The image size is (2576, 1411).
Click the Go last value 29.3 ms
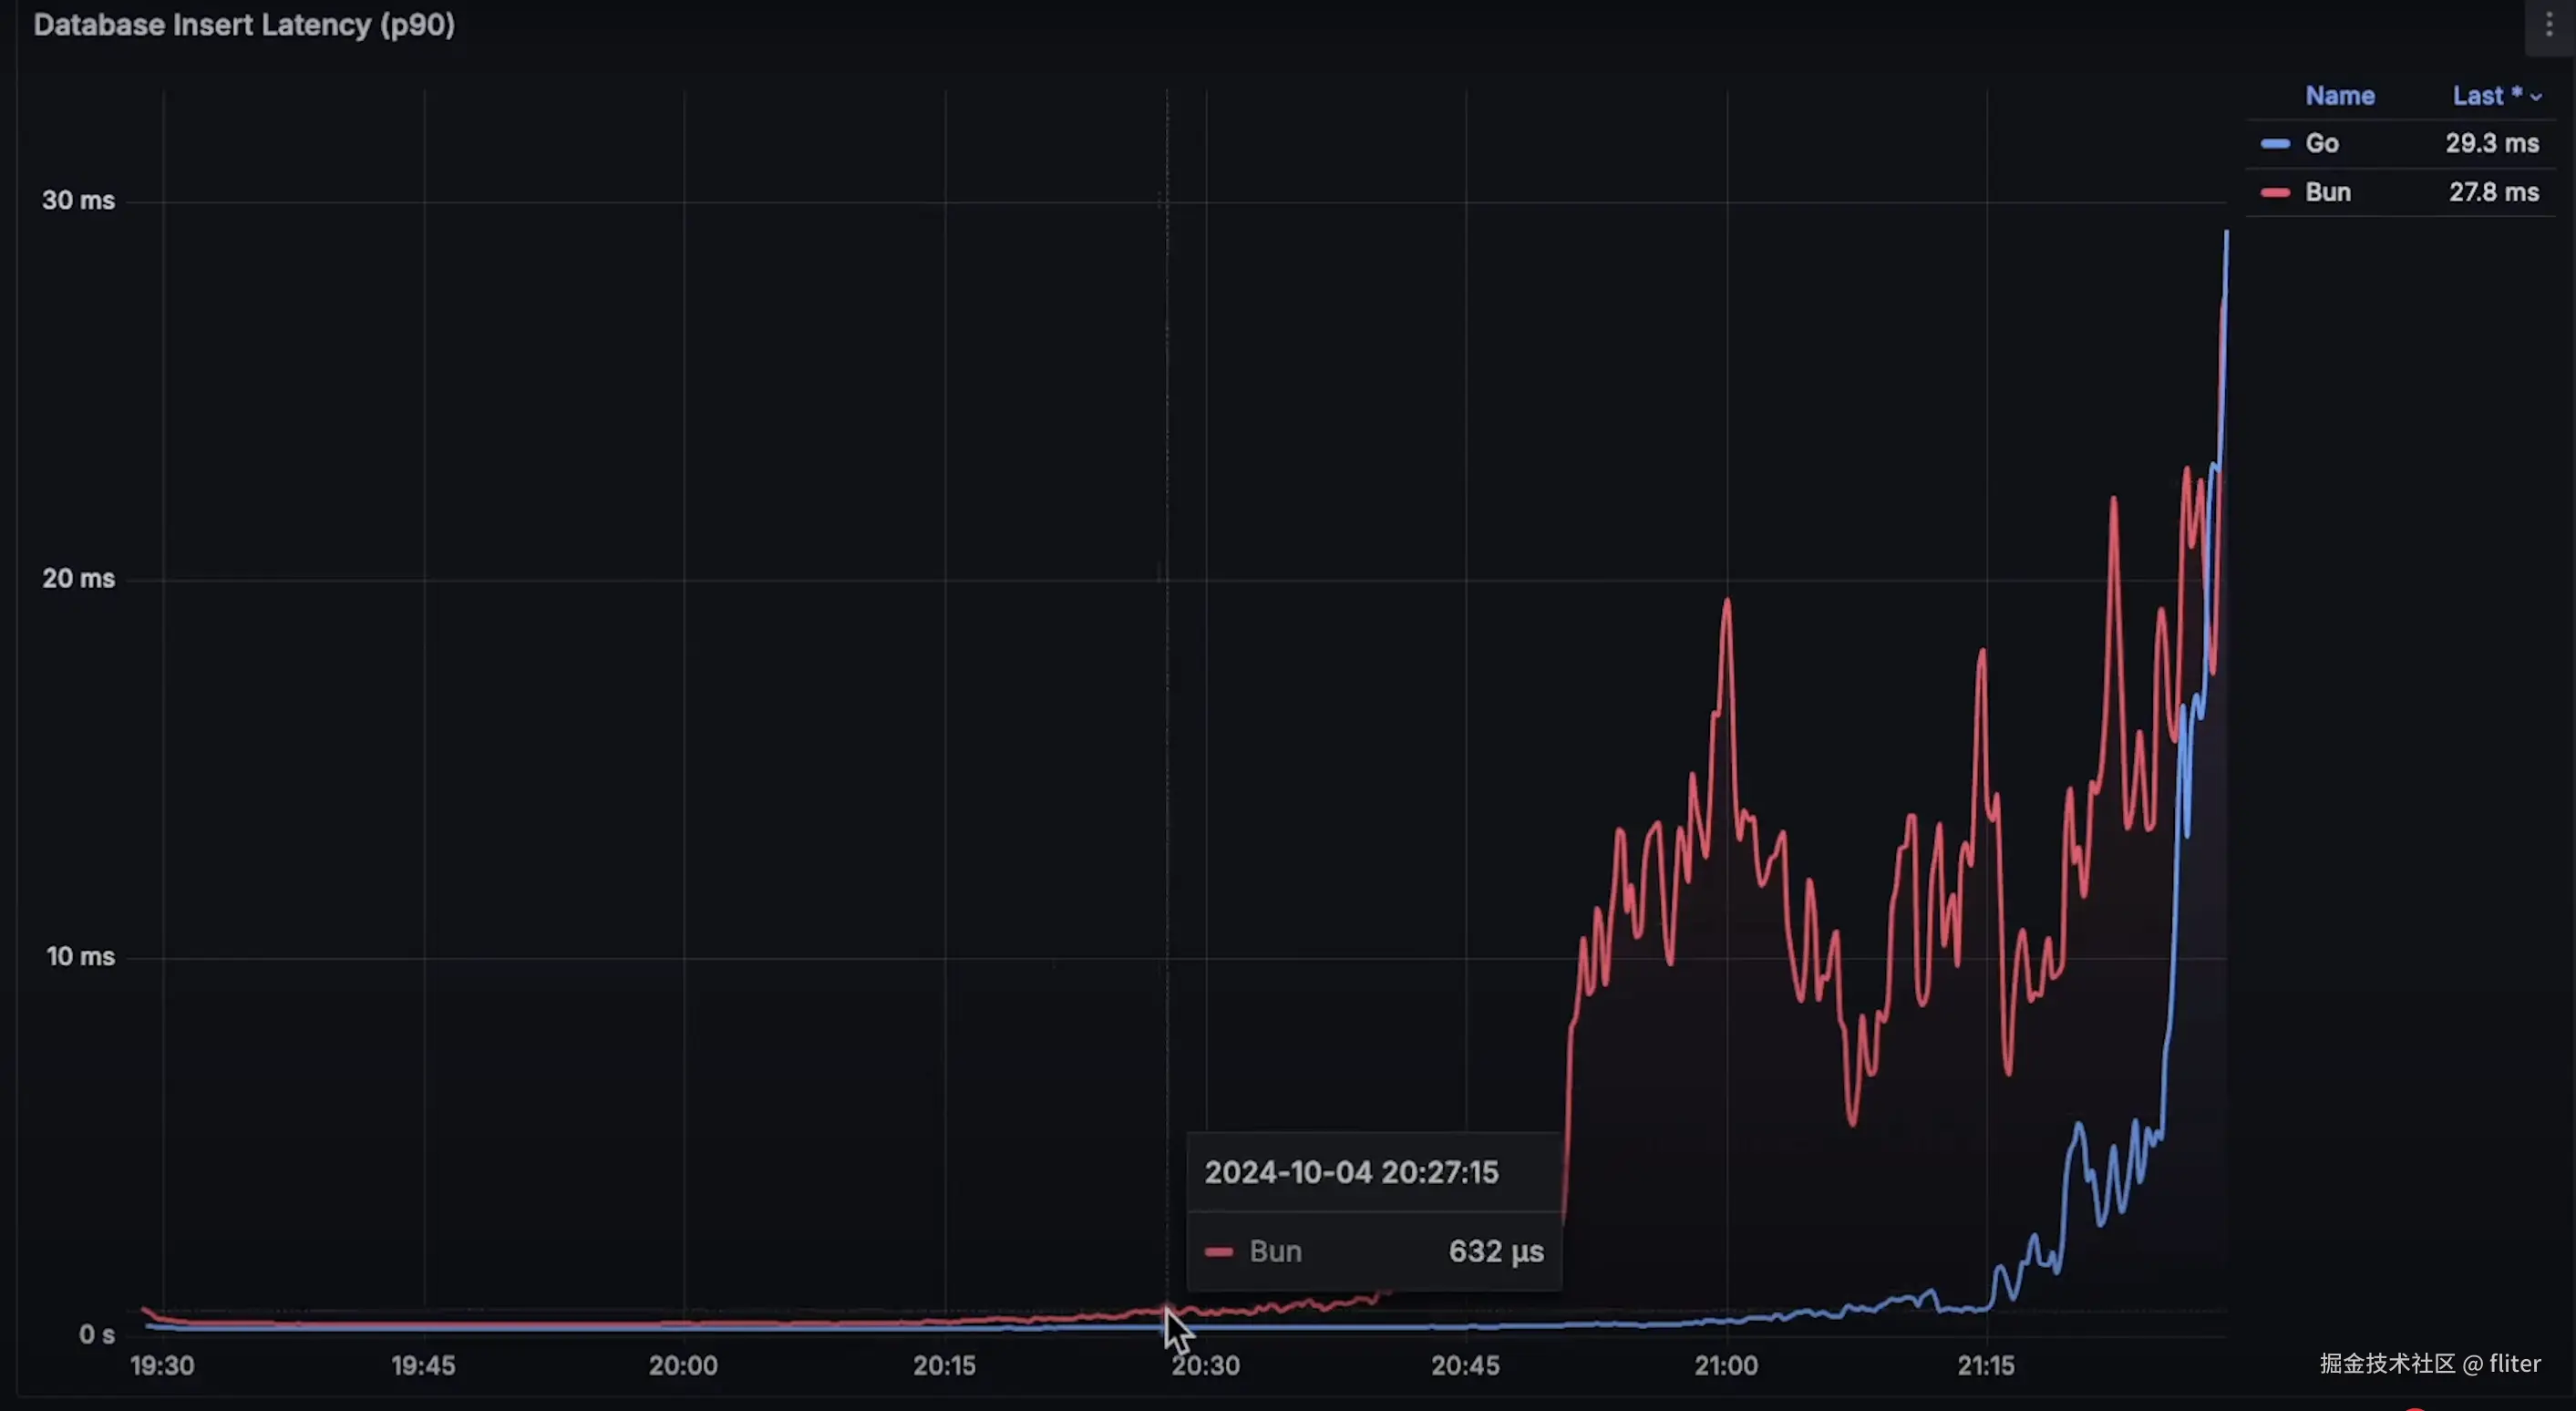pos(2491,144)
